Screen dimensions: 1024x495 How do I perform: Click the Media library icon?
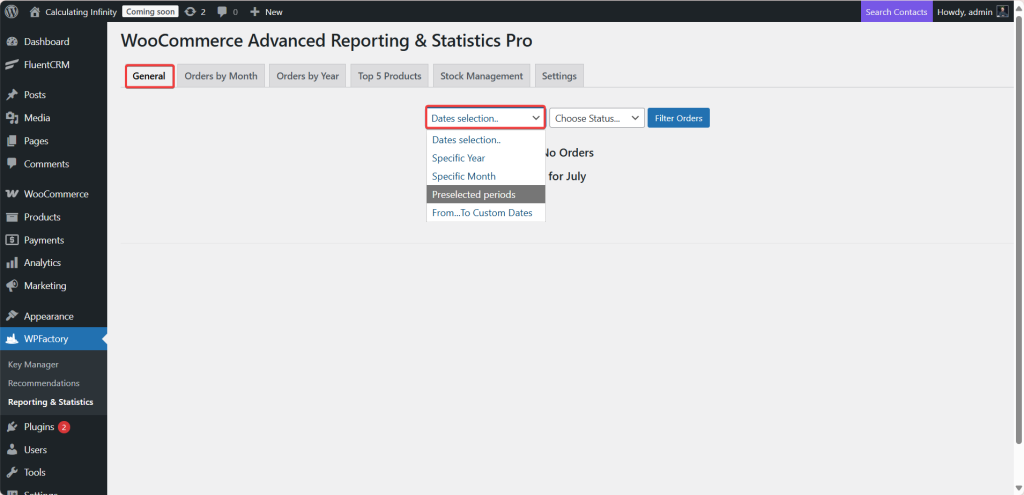(x=12, y=118)
